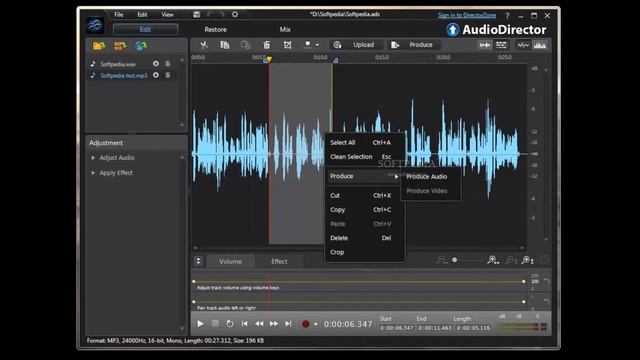
Task: Switch to the Restore room tab
Action: click(216, 29)
